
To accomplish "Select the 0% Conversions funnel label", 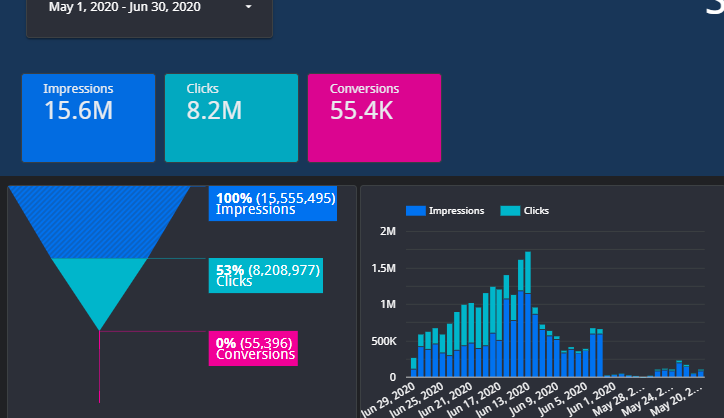I will click(x=253, y=349).
